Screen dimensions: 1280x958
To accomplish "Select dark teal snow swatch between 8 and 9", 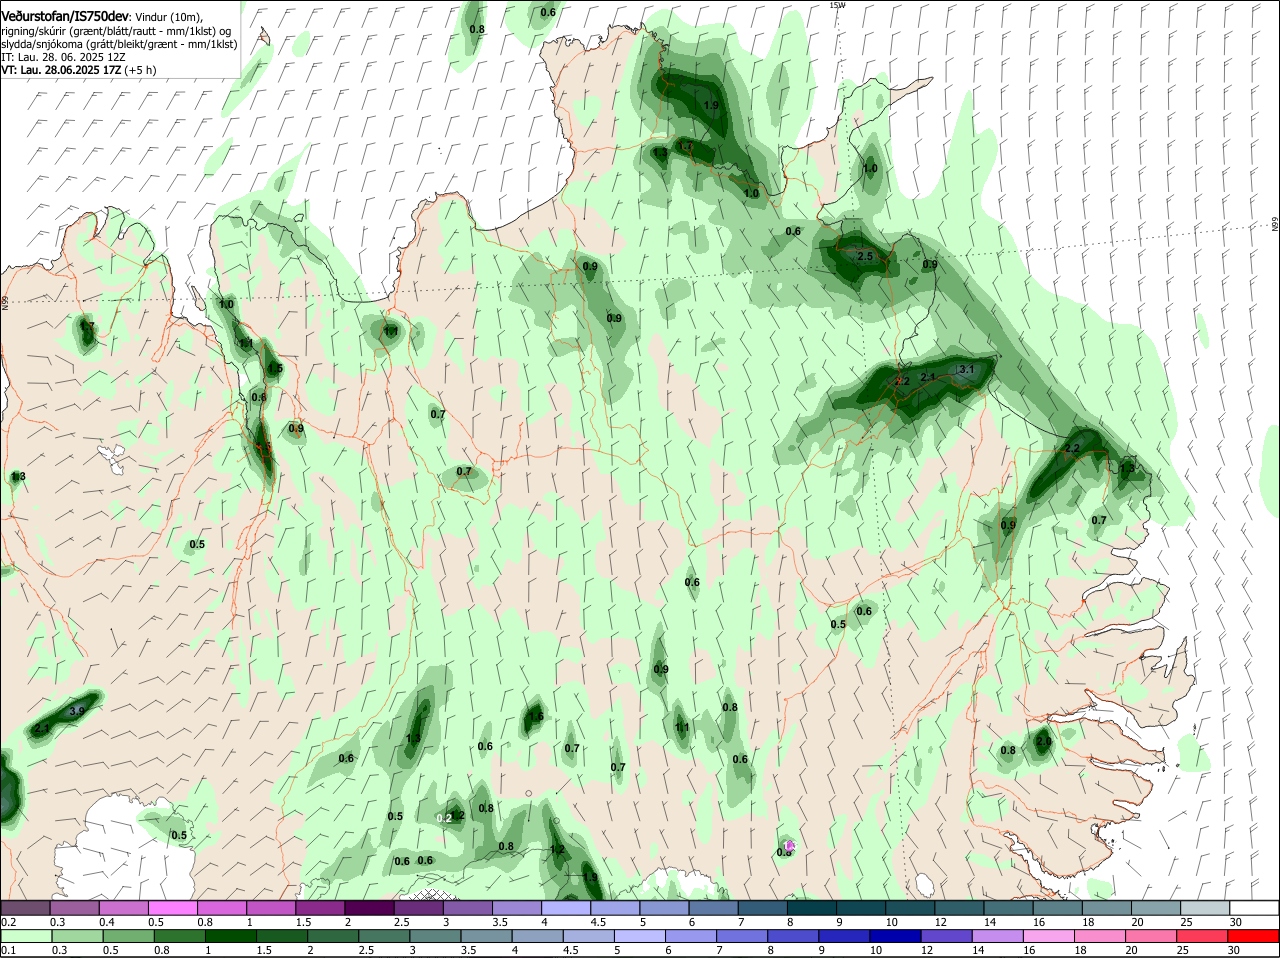I will [810, 908].
